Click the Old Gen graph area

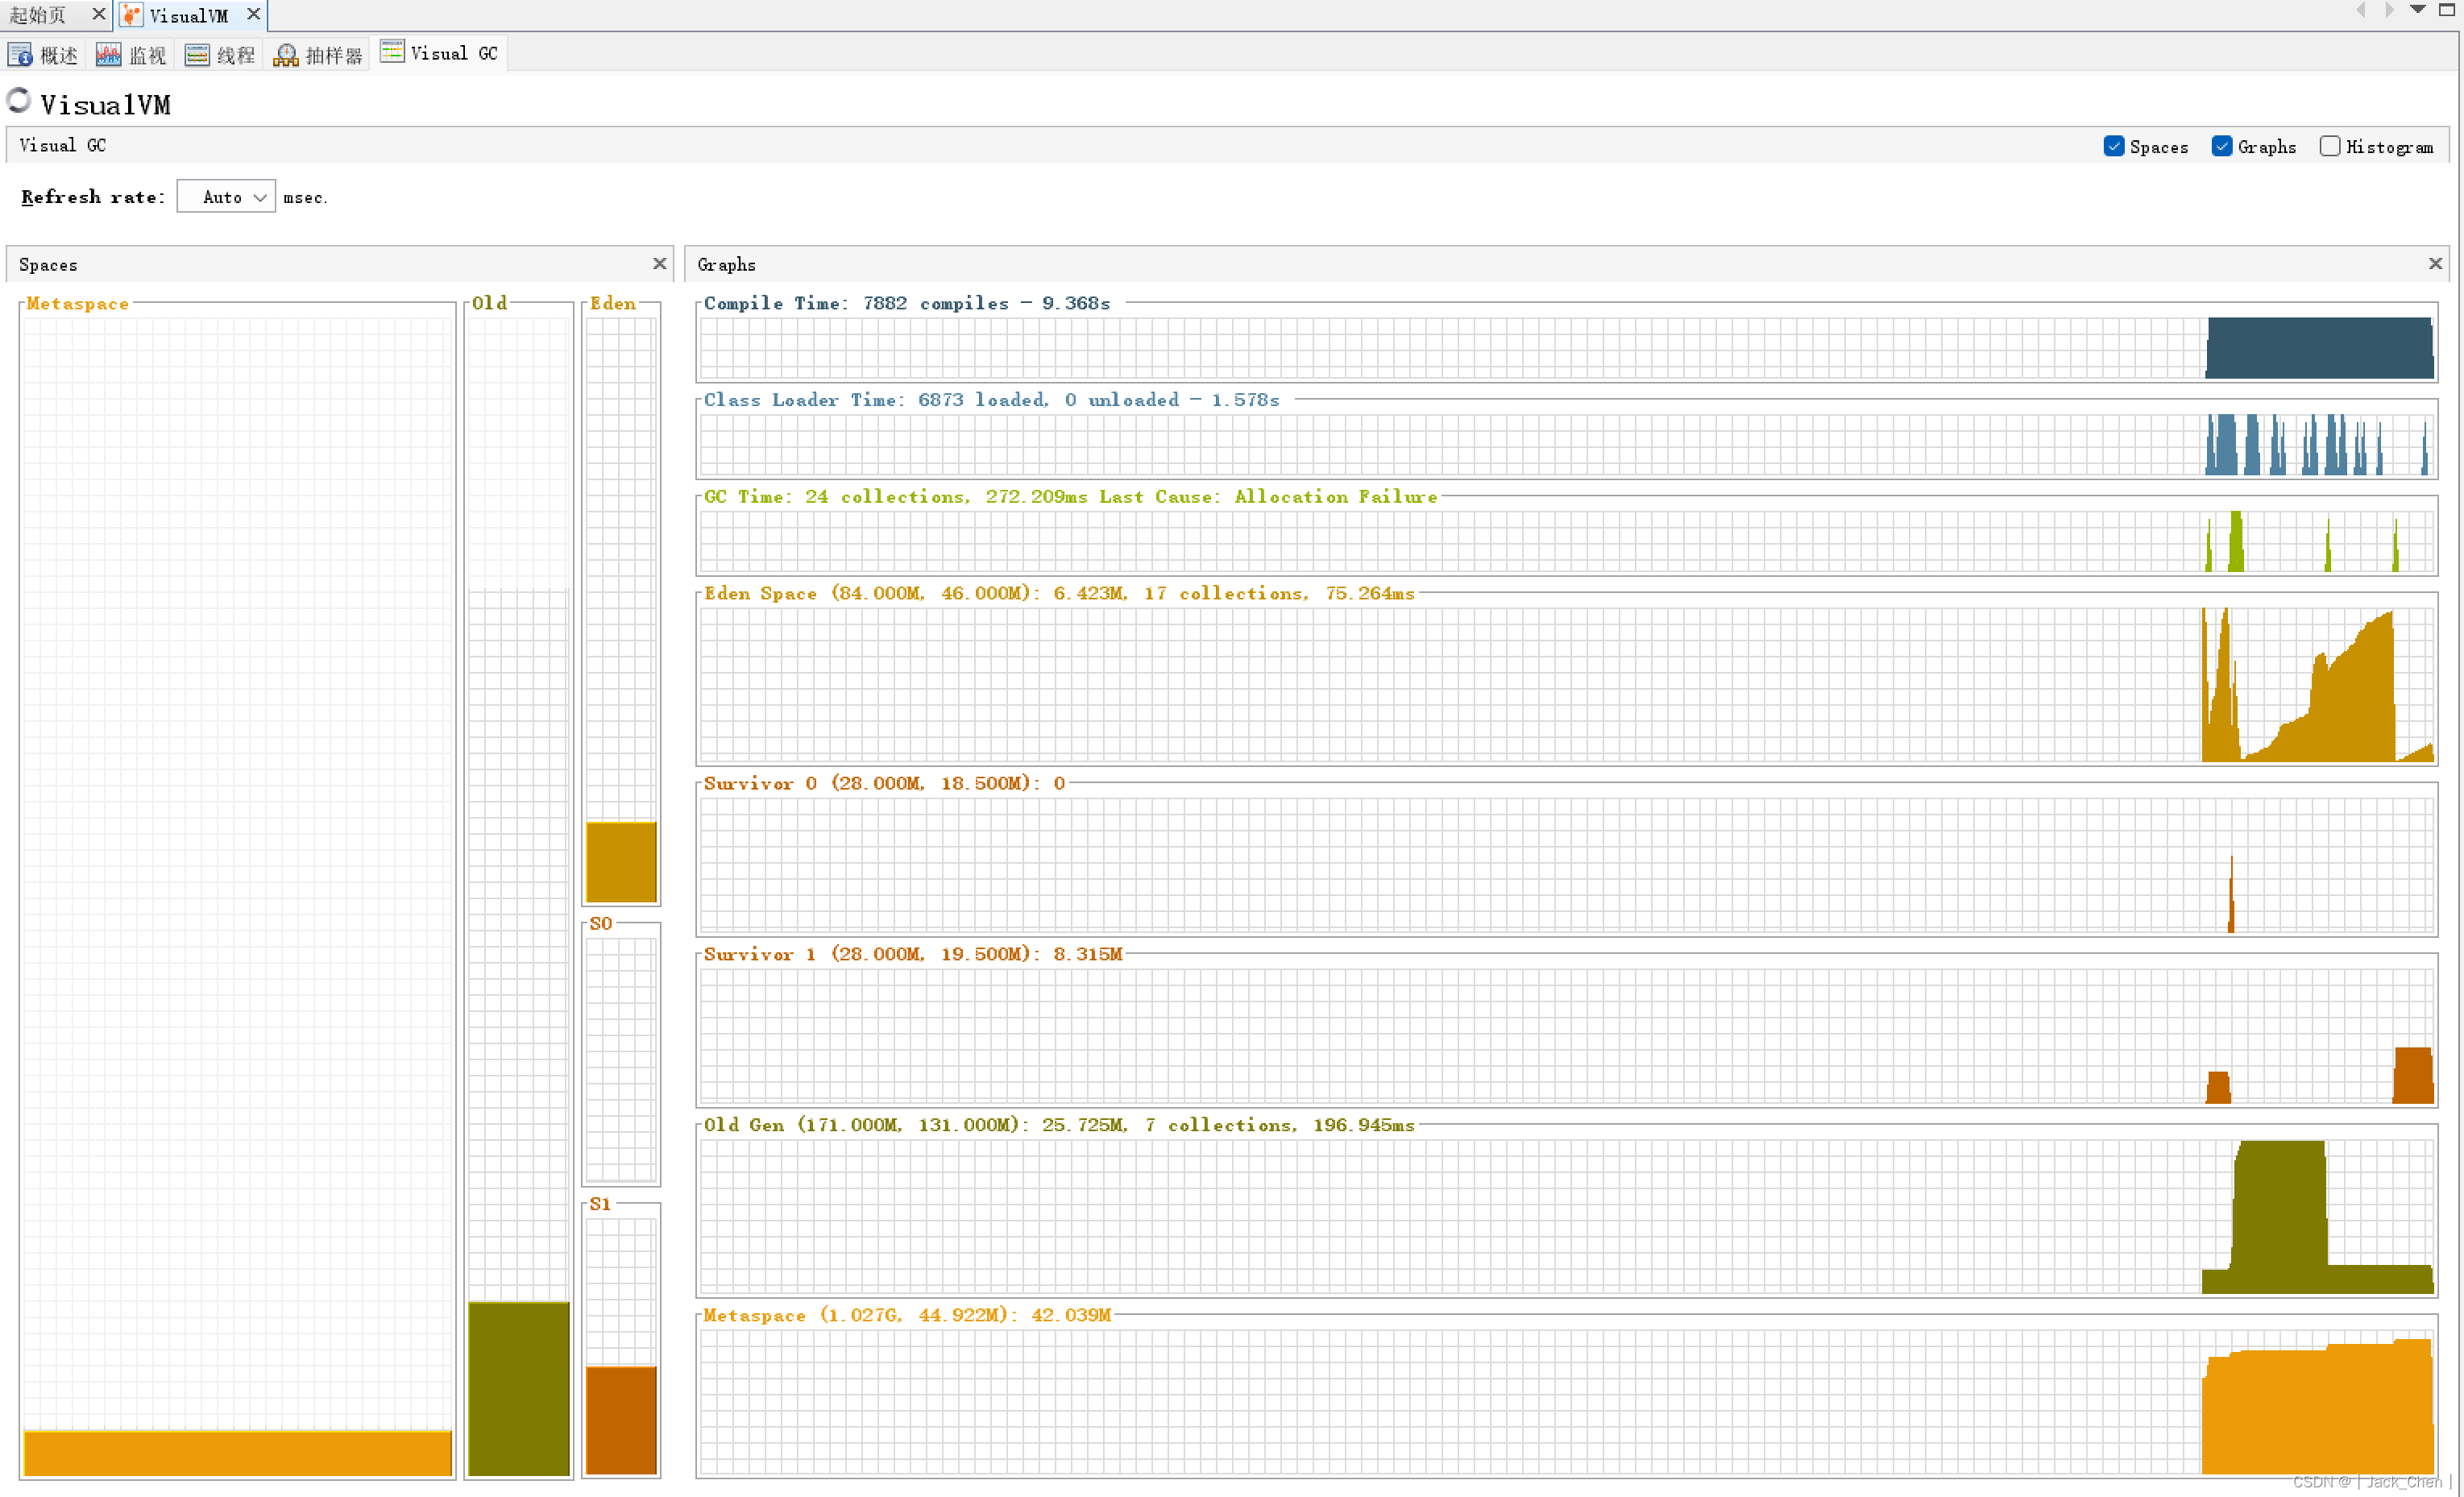click(1566, 1215)
